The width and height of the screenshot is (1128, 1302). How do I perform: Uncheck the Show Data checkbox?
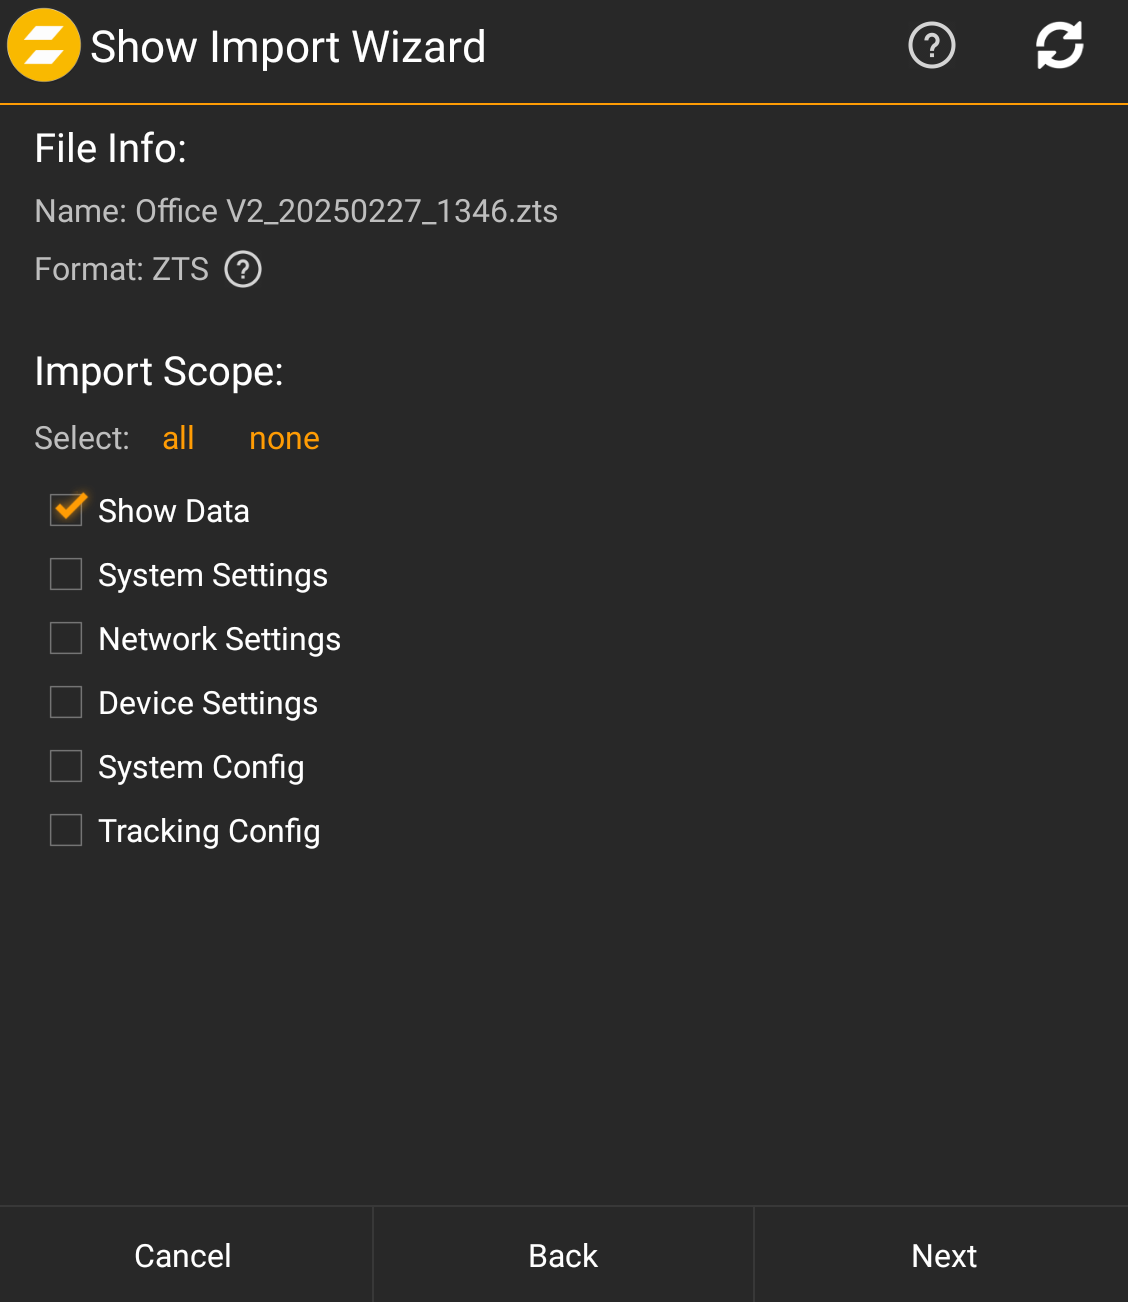pyautogui.click(x=66, y=510)
